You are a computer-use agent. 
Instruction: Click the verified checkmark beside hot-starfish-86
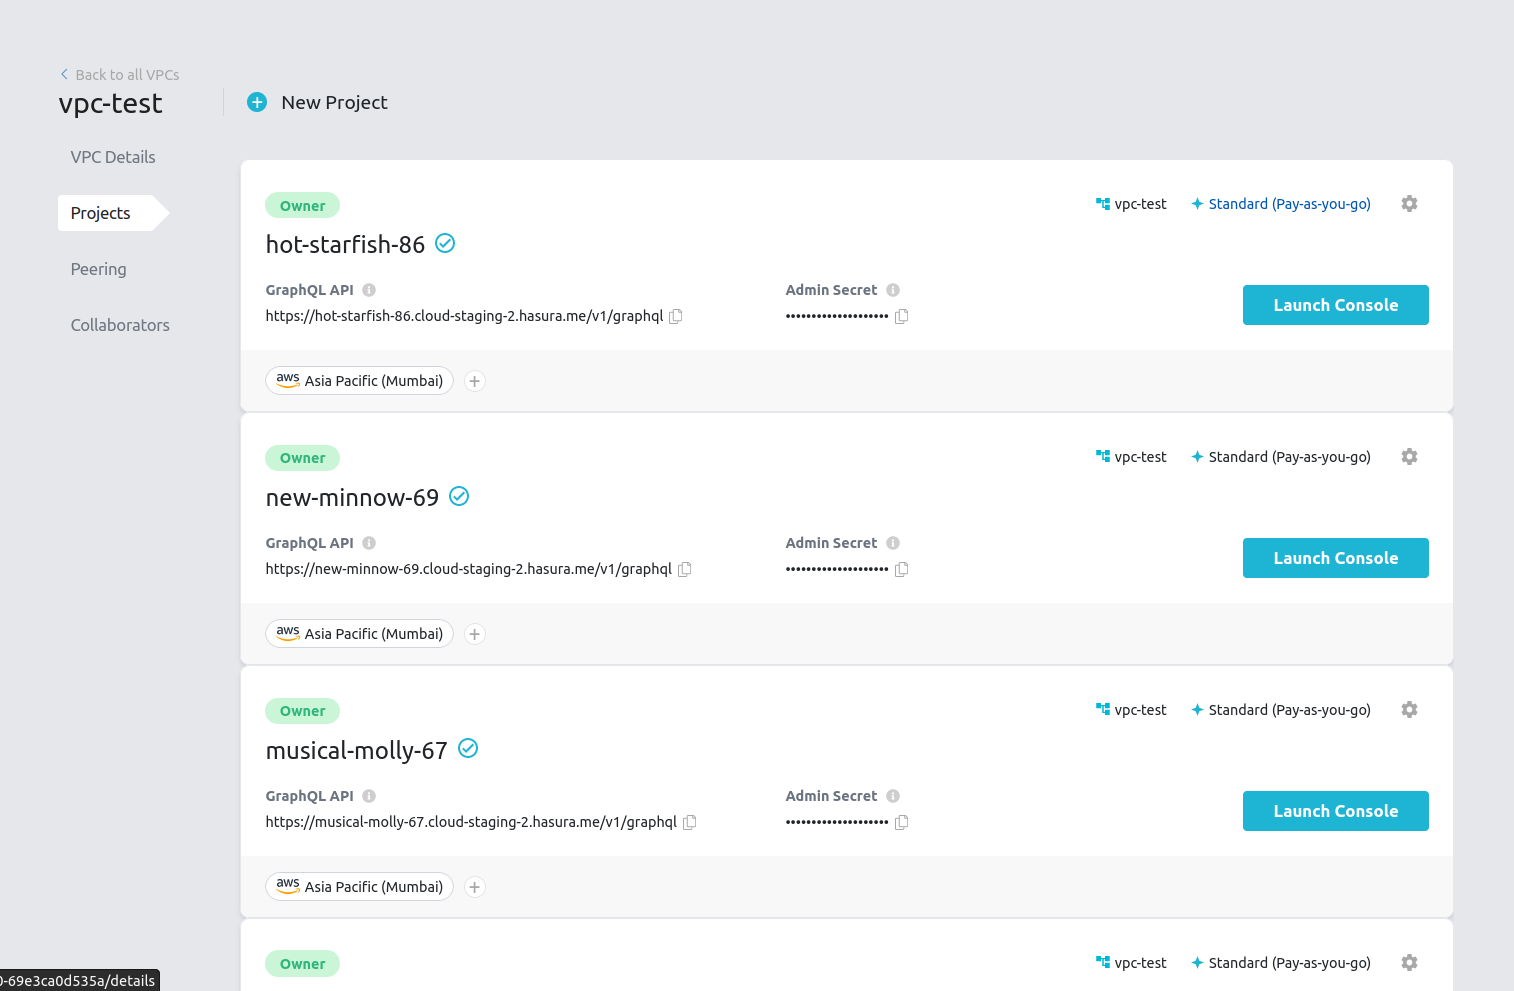[x=444, y=243]
